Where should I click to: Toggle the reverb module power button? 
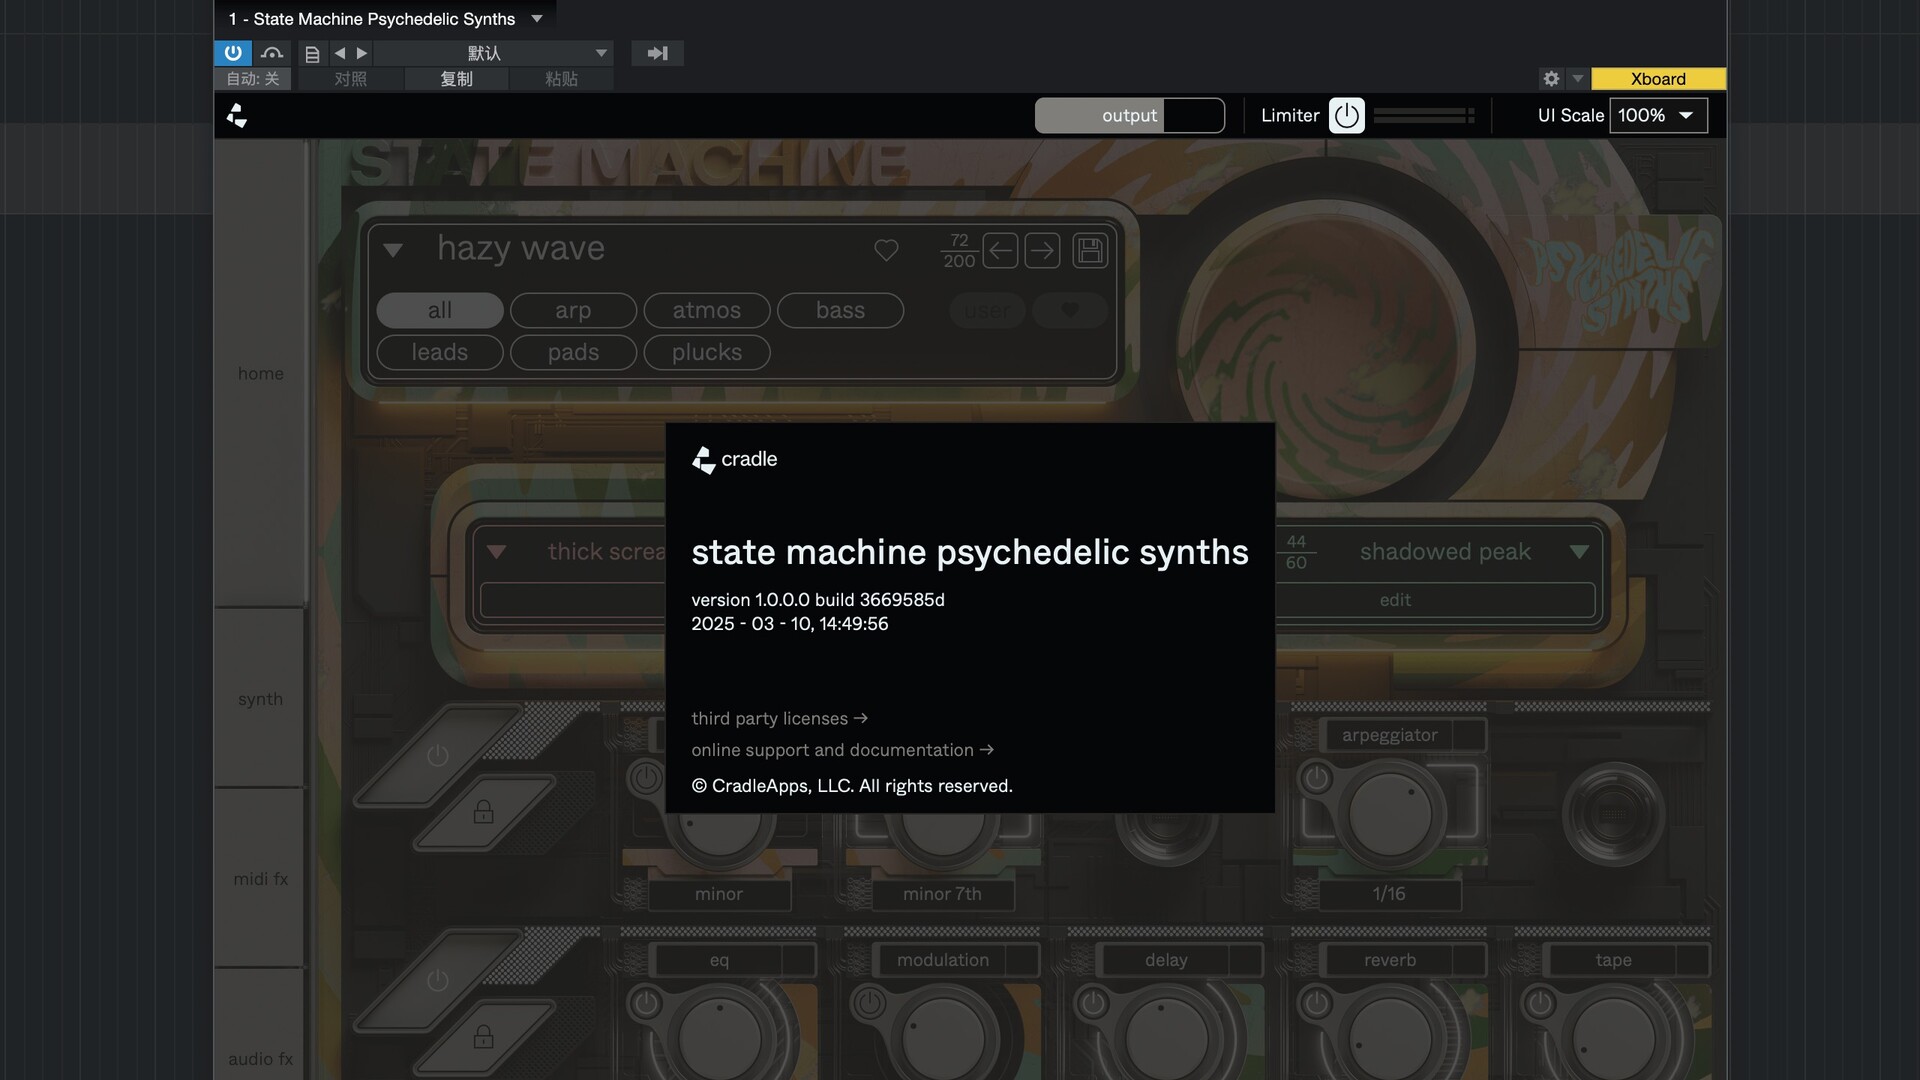pos(1317,1002)
